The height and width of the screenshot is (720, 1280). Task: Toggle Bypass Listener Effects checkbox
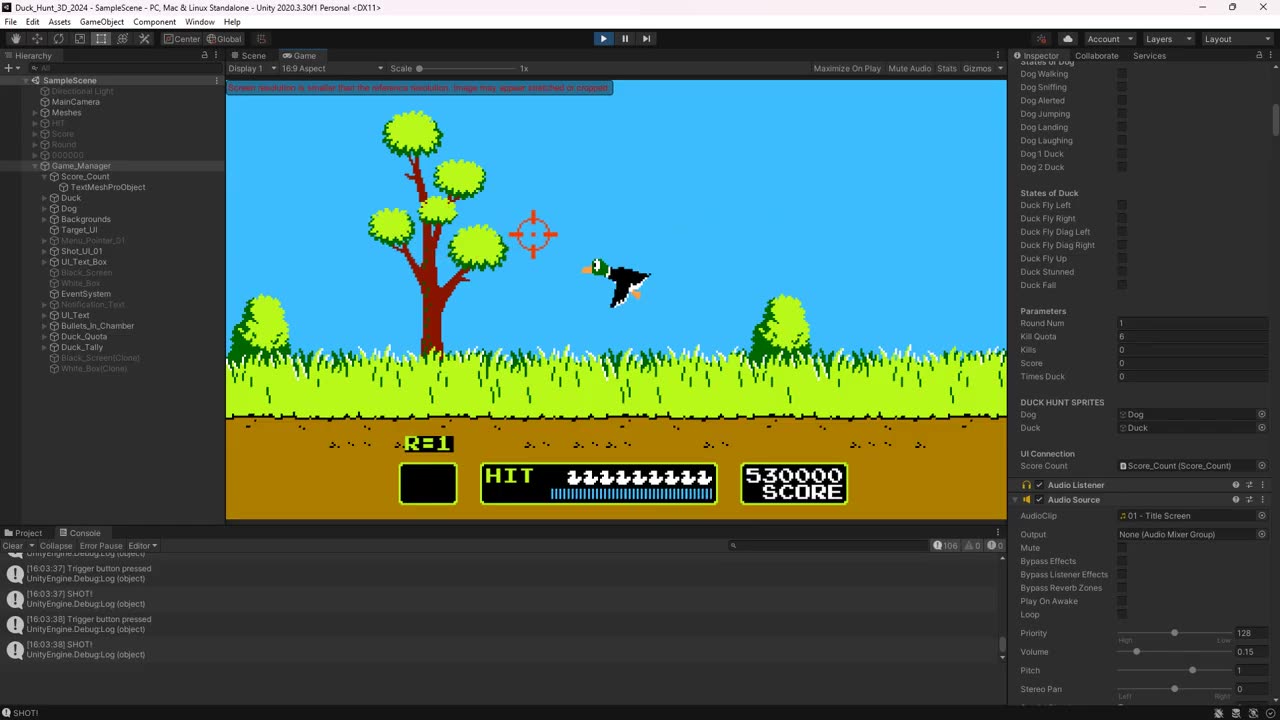pos(1122,575)
